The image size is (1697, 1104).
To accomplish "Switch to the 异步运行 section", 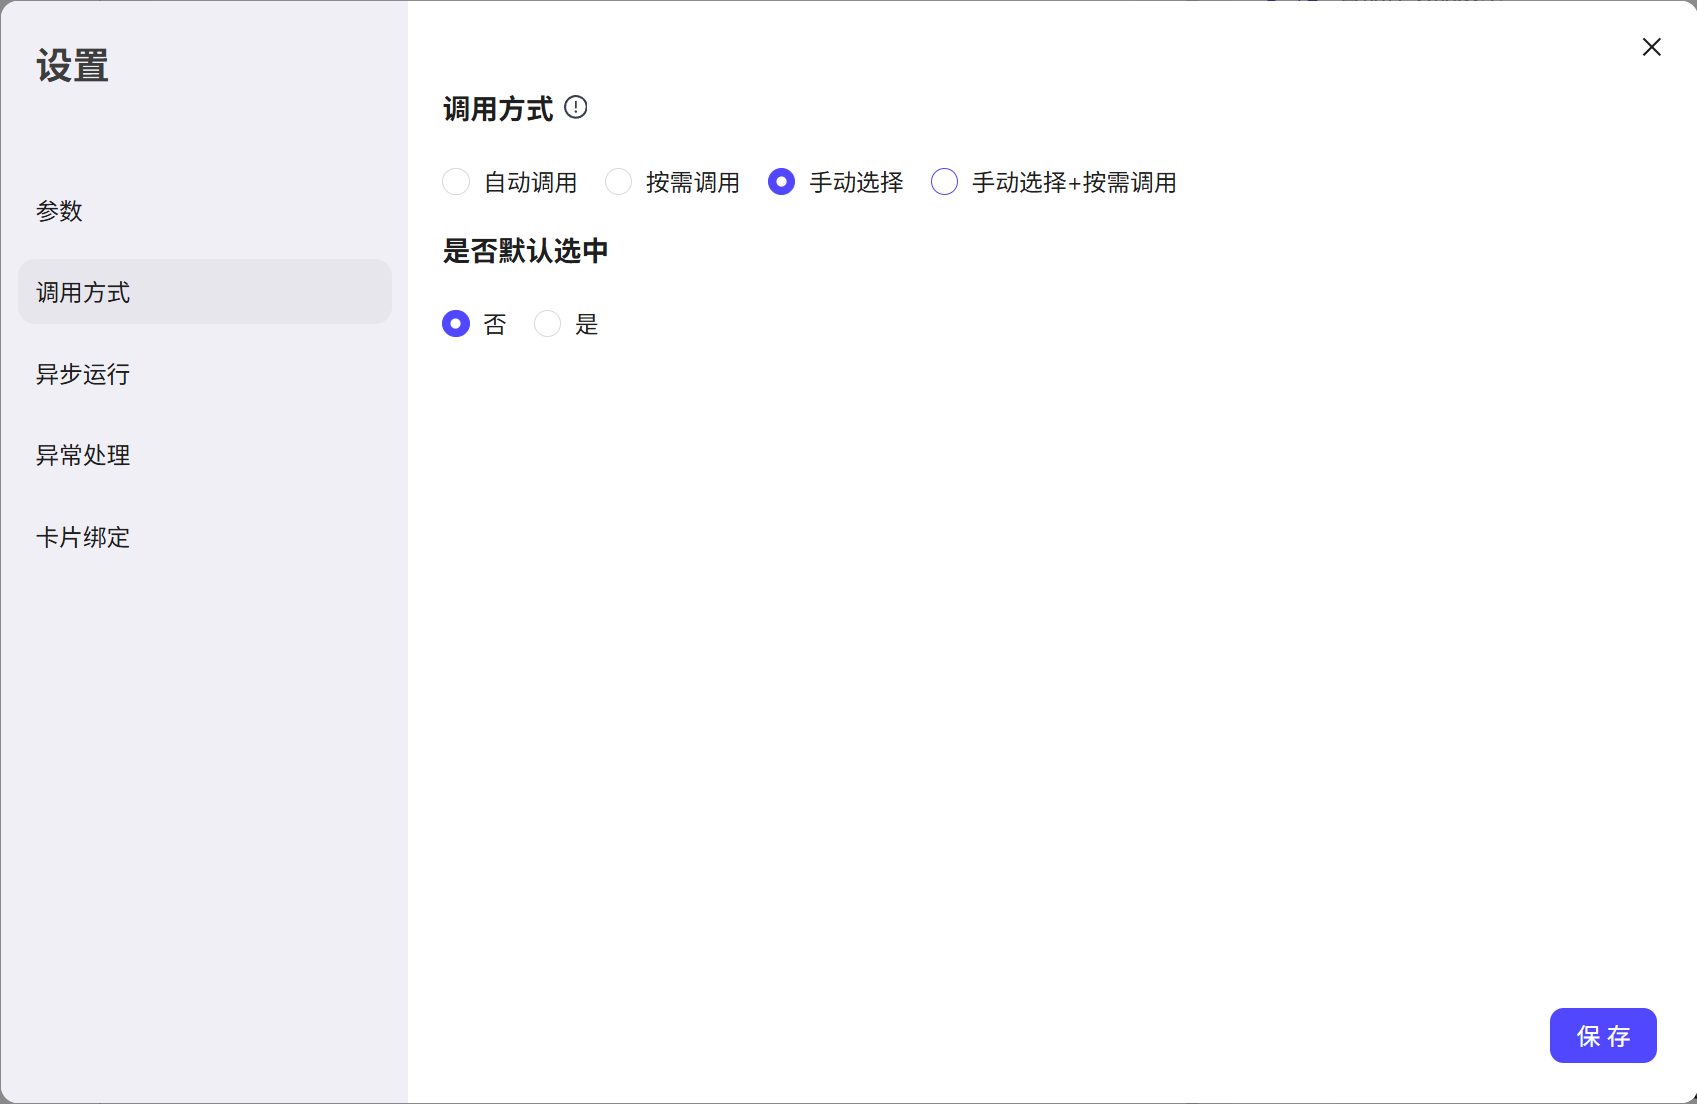I will [82, 374].
